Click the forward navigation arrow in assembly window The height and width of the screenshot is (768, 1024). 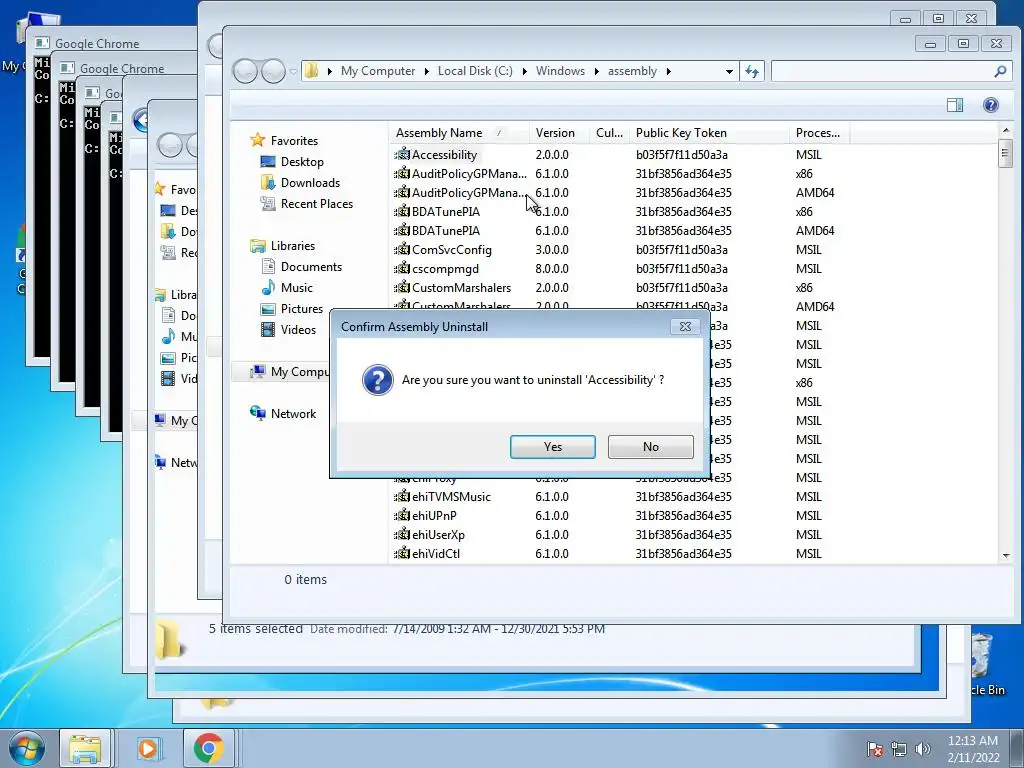pyautogui.click(x=273, y=71)
